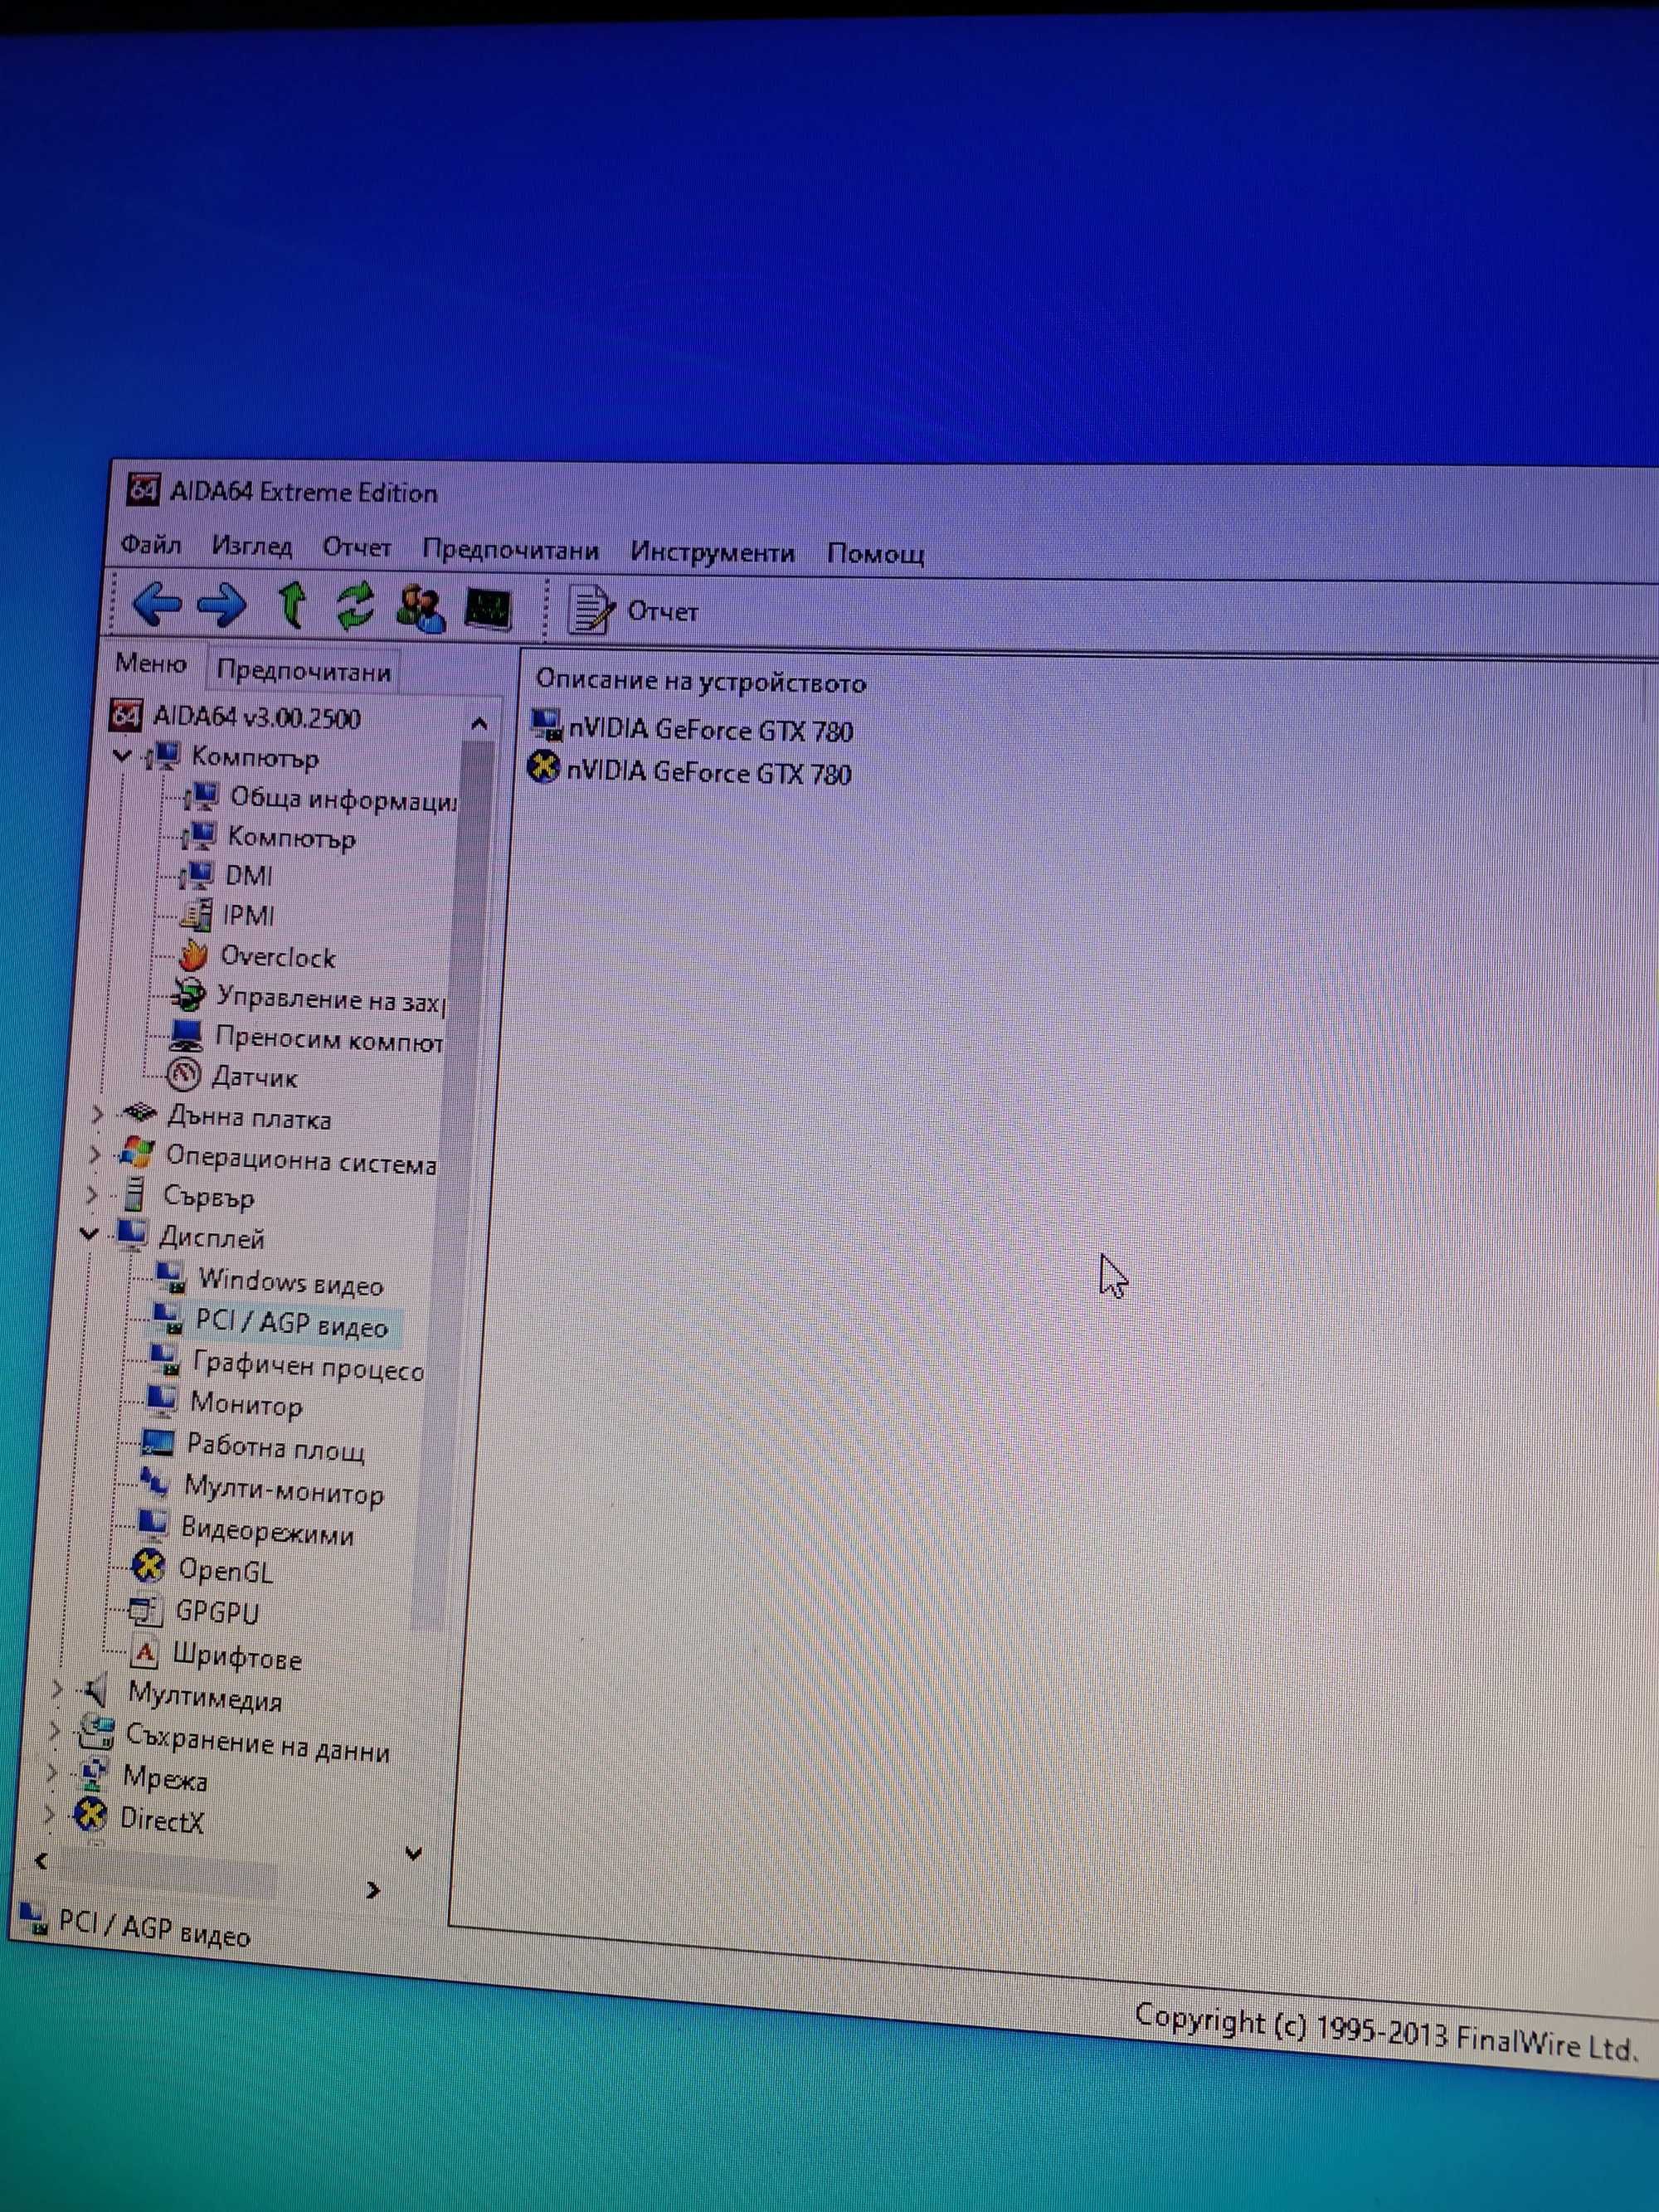
Task: Select the PCI / AGP видео tree icon
Action: pos(168,1319)
